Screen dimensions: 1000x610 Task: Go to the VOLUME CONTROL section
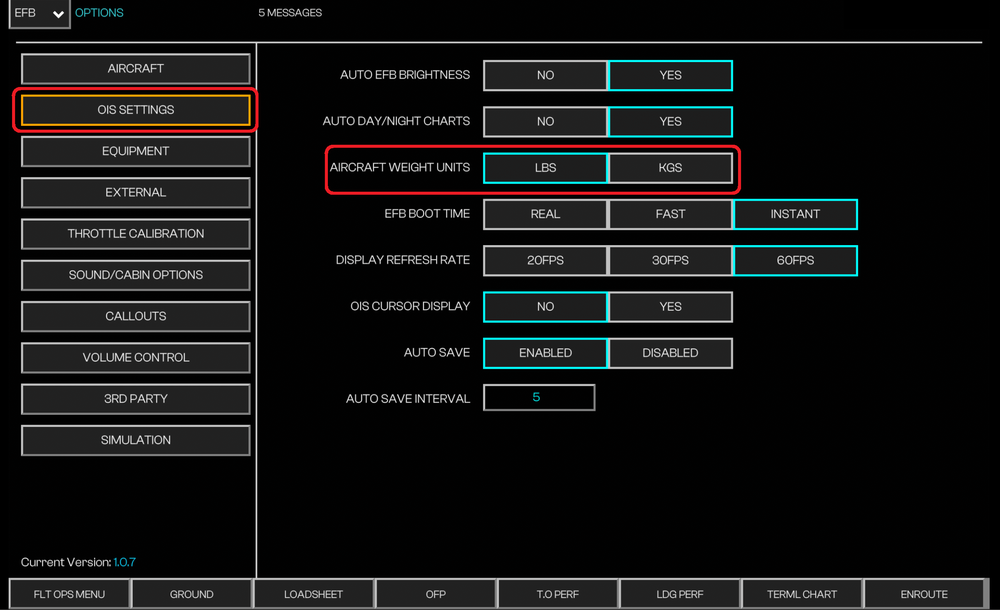pyautogui.click(x=136, y=357)
